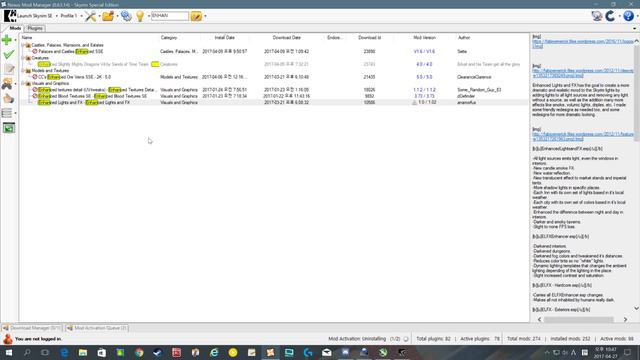Expand the folders icon dropdown arrow
The height and width of the screenshot is (360, 640).
117,16
